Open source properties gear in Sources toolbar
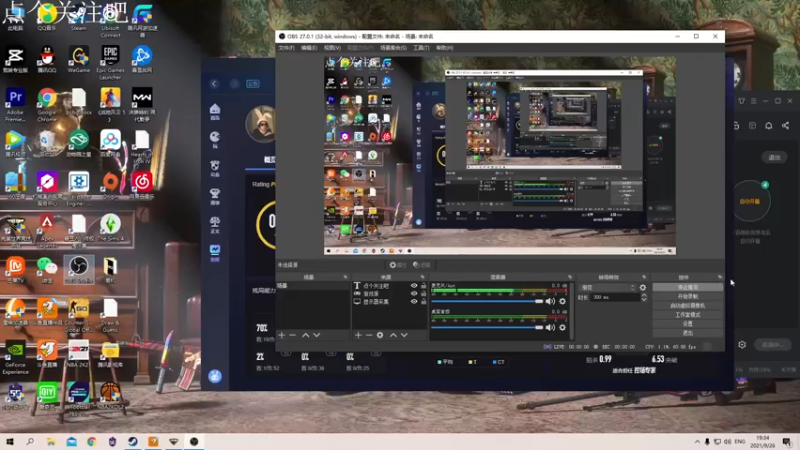Screen dimensions: 800x450 click(x=380, y=335)
